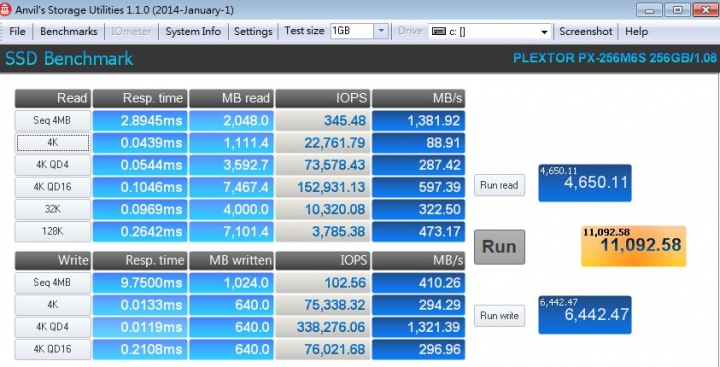Screen dimensions: 720x367
Task: Click the SSD Benchmark heading
Action: (69, 59)
